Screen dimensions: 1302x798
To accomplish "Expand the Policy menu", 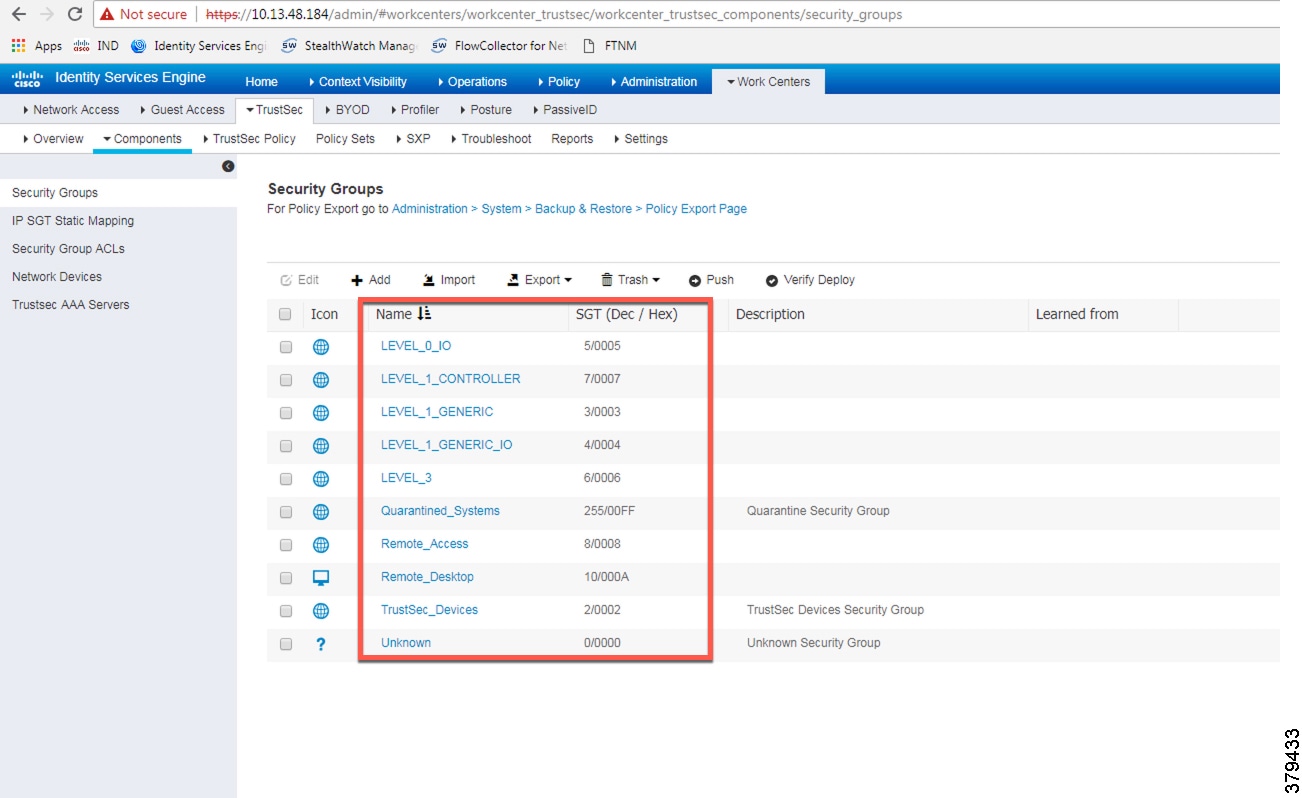I will [558, 82].
